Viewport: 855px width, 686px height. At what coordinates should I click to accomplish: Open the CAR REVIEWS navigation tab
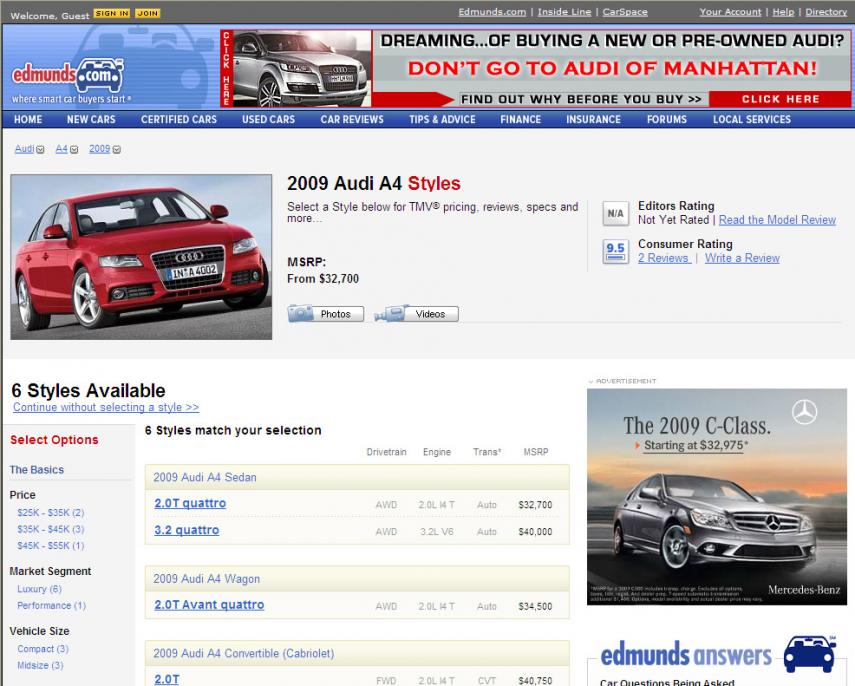pyautogui.click(x=351, y=119)
